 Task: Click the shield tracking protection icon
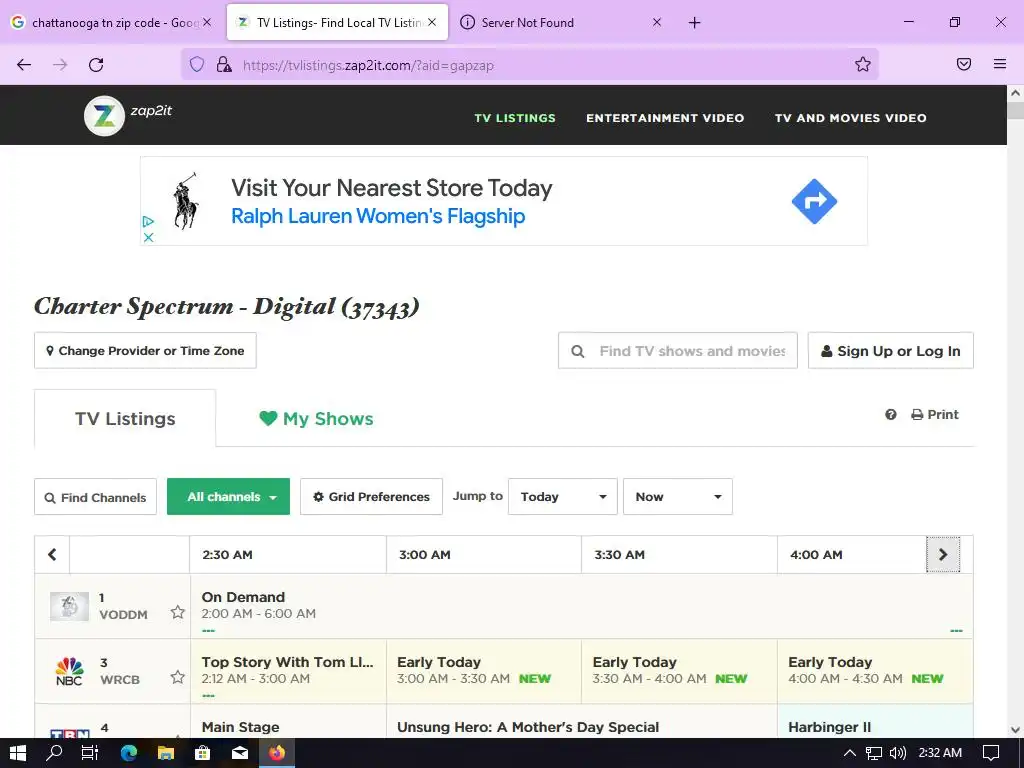(x=197, y=64)
